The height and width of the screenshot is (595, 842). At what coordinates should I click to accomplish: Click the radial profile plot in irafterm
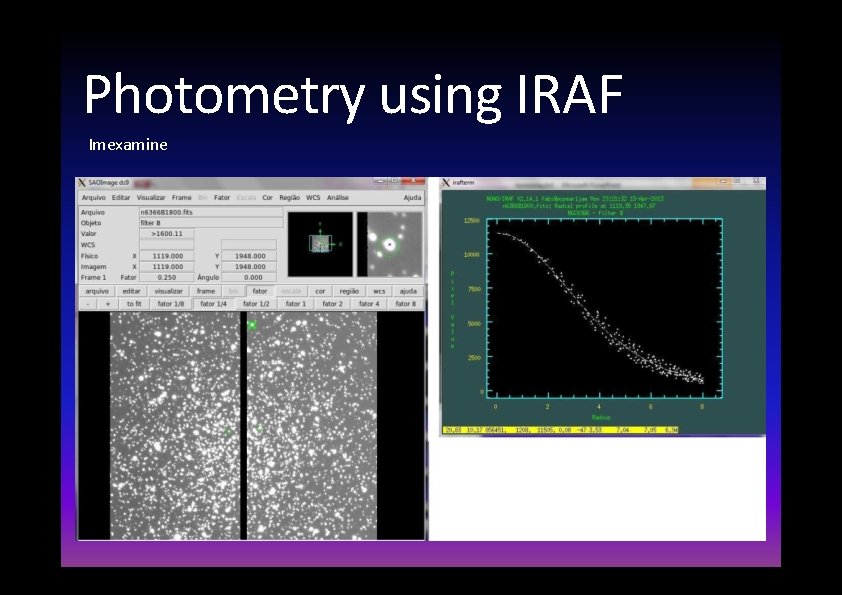pyautogui.click(x=604, y=309)
